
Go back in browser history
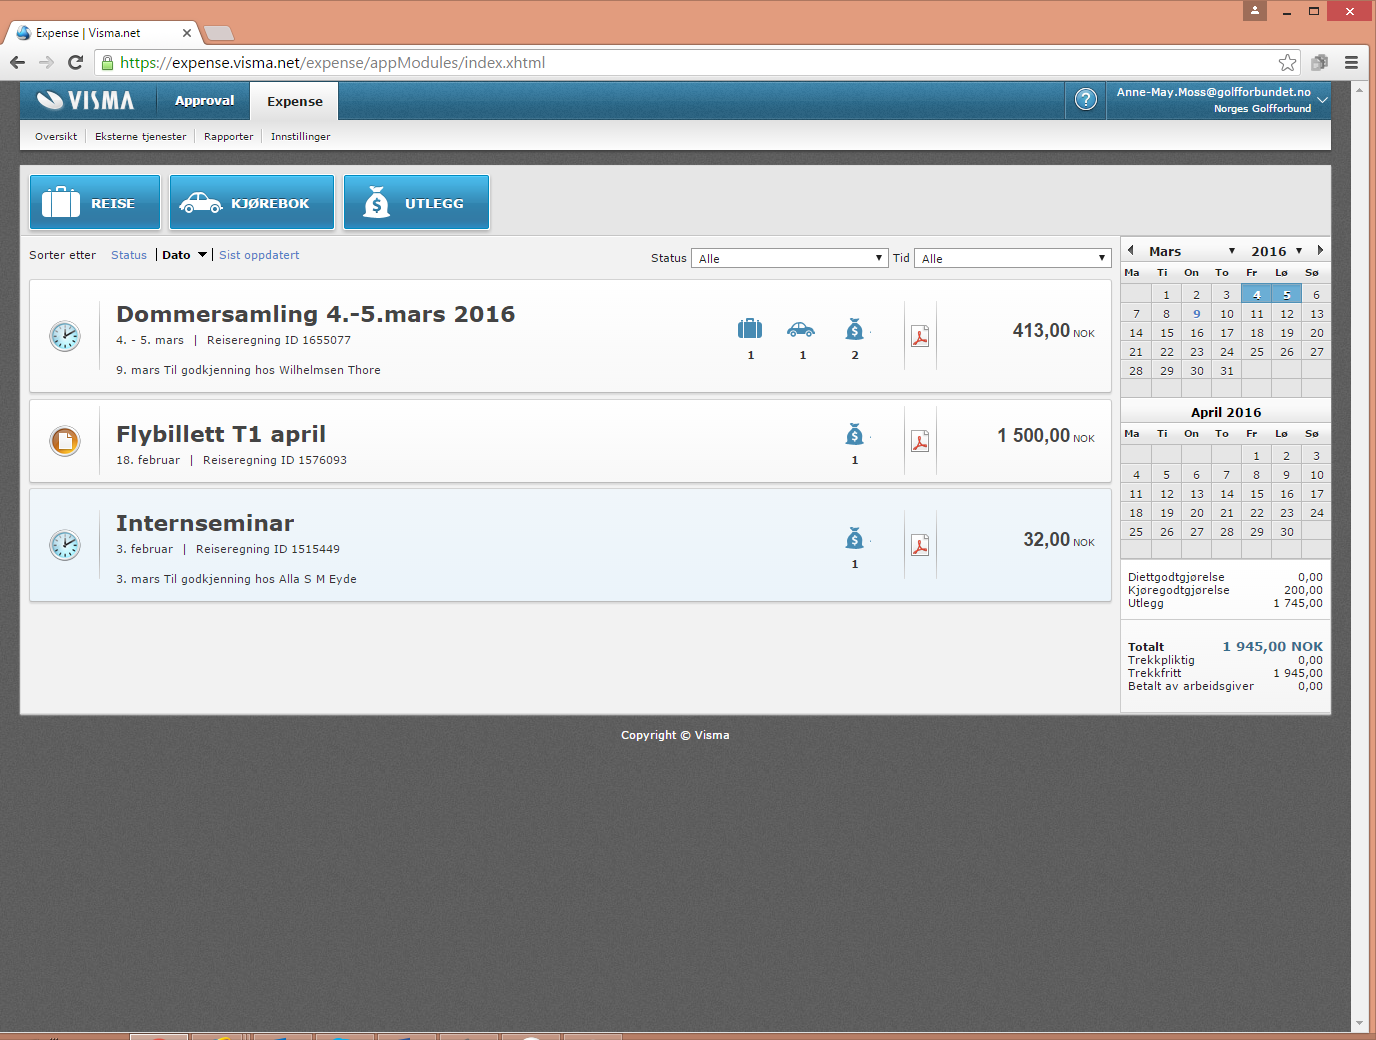[18, 62]
